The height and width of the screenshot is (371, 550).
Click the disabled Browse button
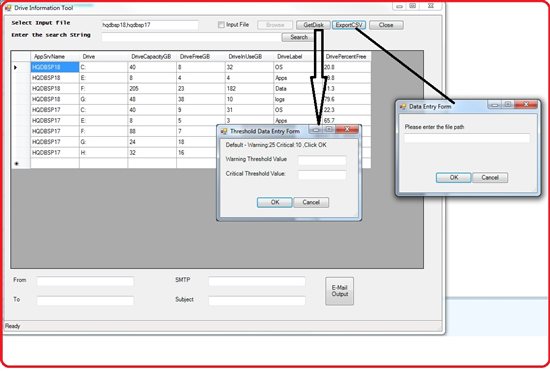[275, 25]
